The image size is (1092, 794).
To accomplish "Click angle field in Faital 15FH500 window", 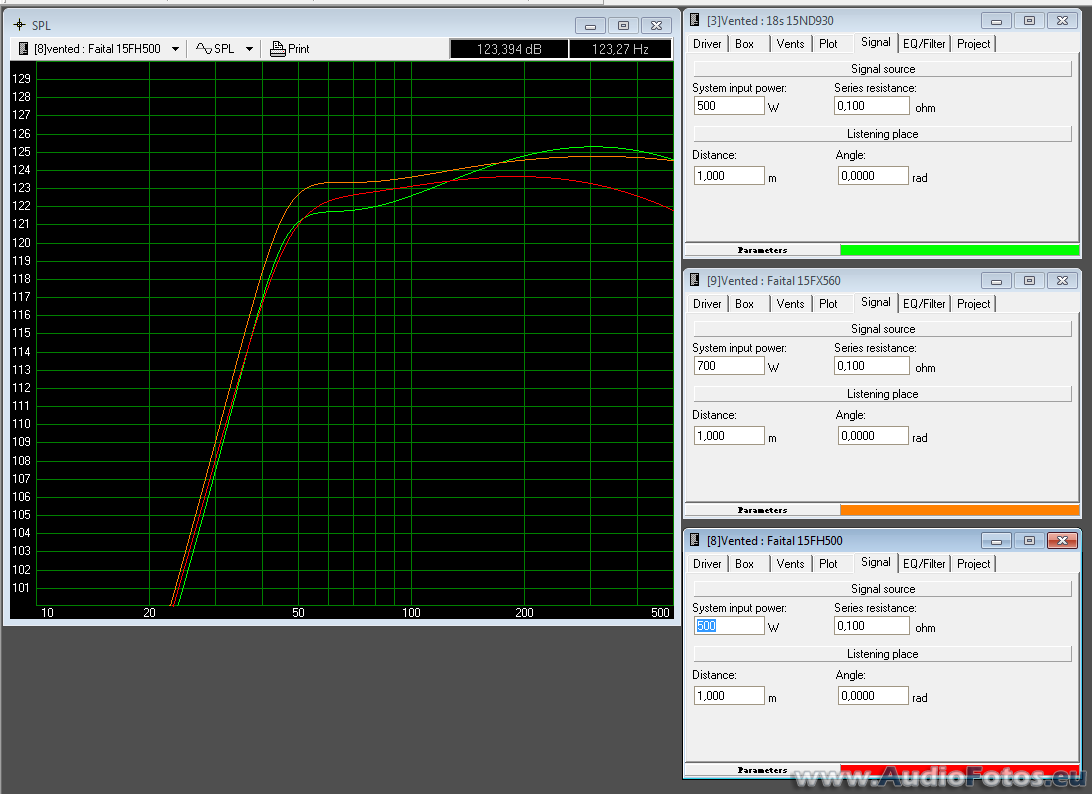I will click(x=873, y=695).
